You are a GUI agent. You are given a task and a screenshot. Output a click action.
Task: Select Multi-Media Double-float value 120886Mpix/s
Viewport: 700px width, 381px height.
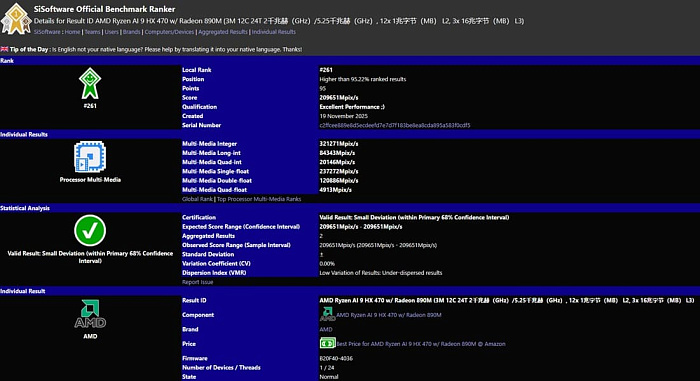coord(339,180)
